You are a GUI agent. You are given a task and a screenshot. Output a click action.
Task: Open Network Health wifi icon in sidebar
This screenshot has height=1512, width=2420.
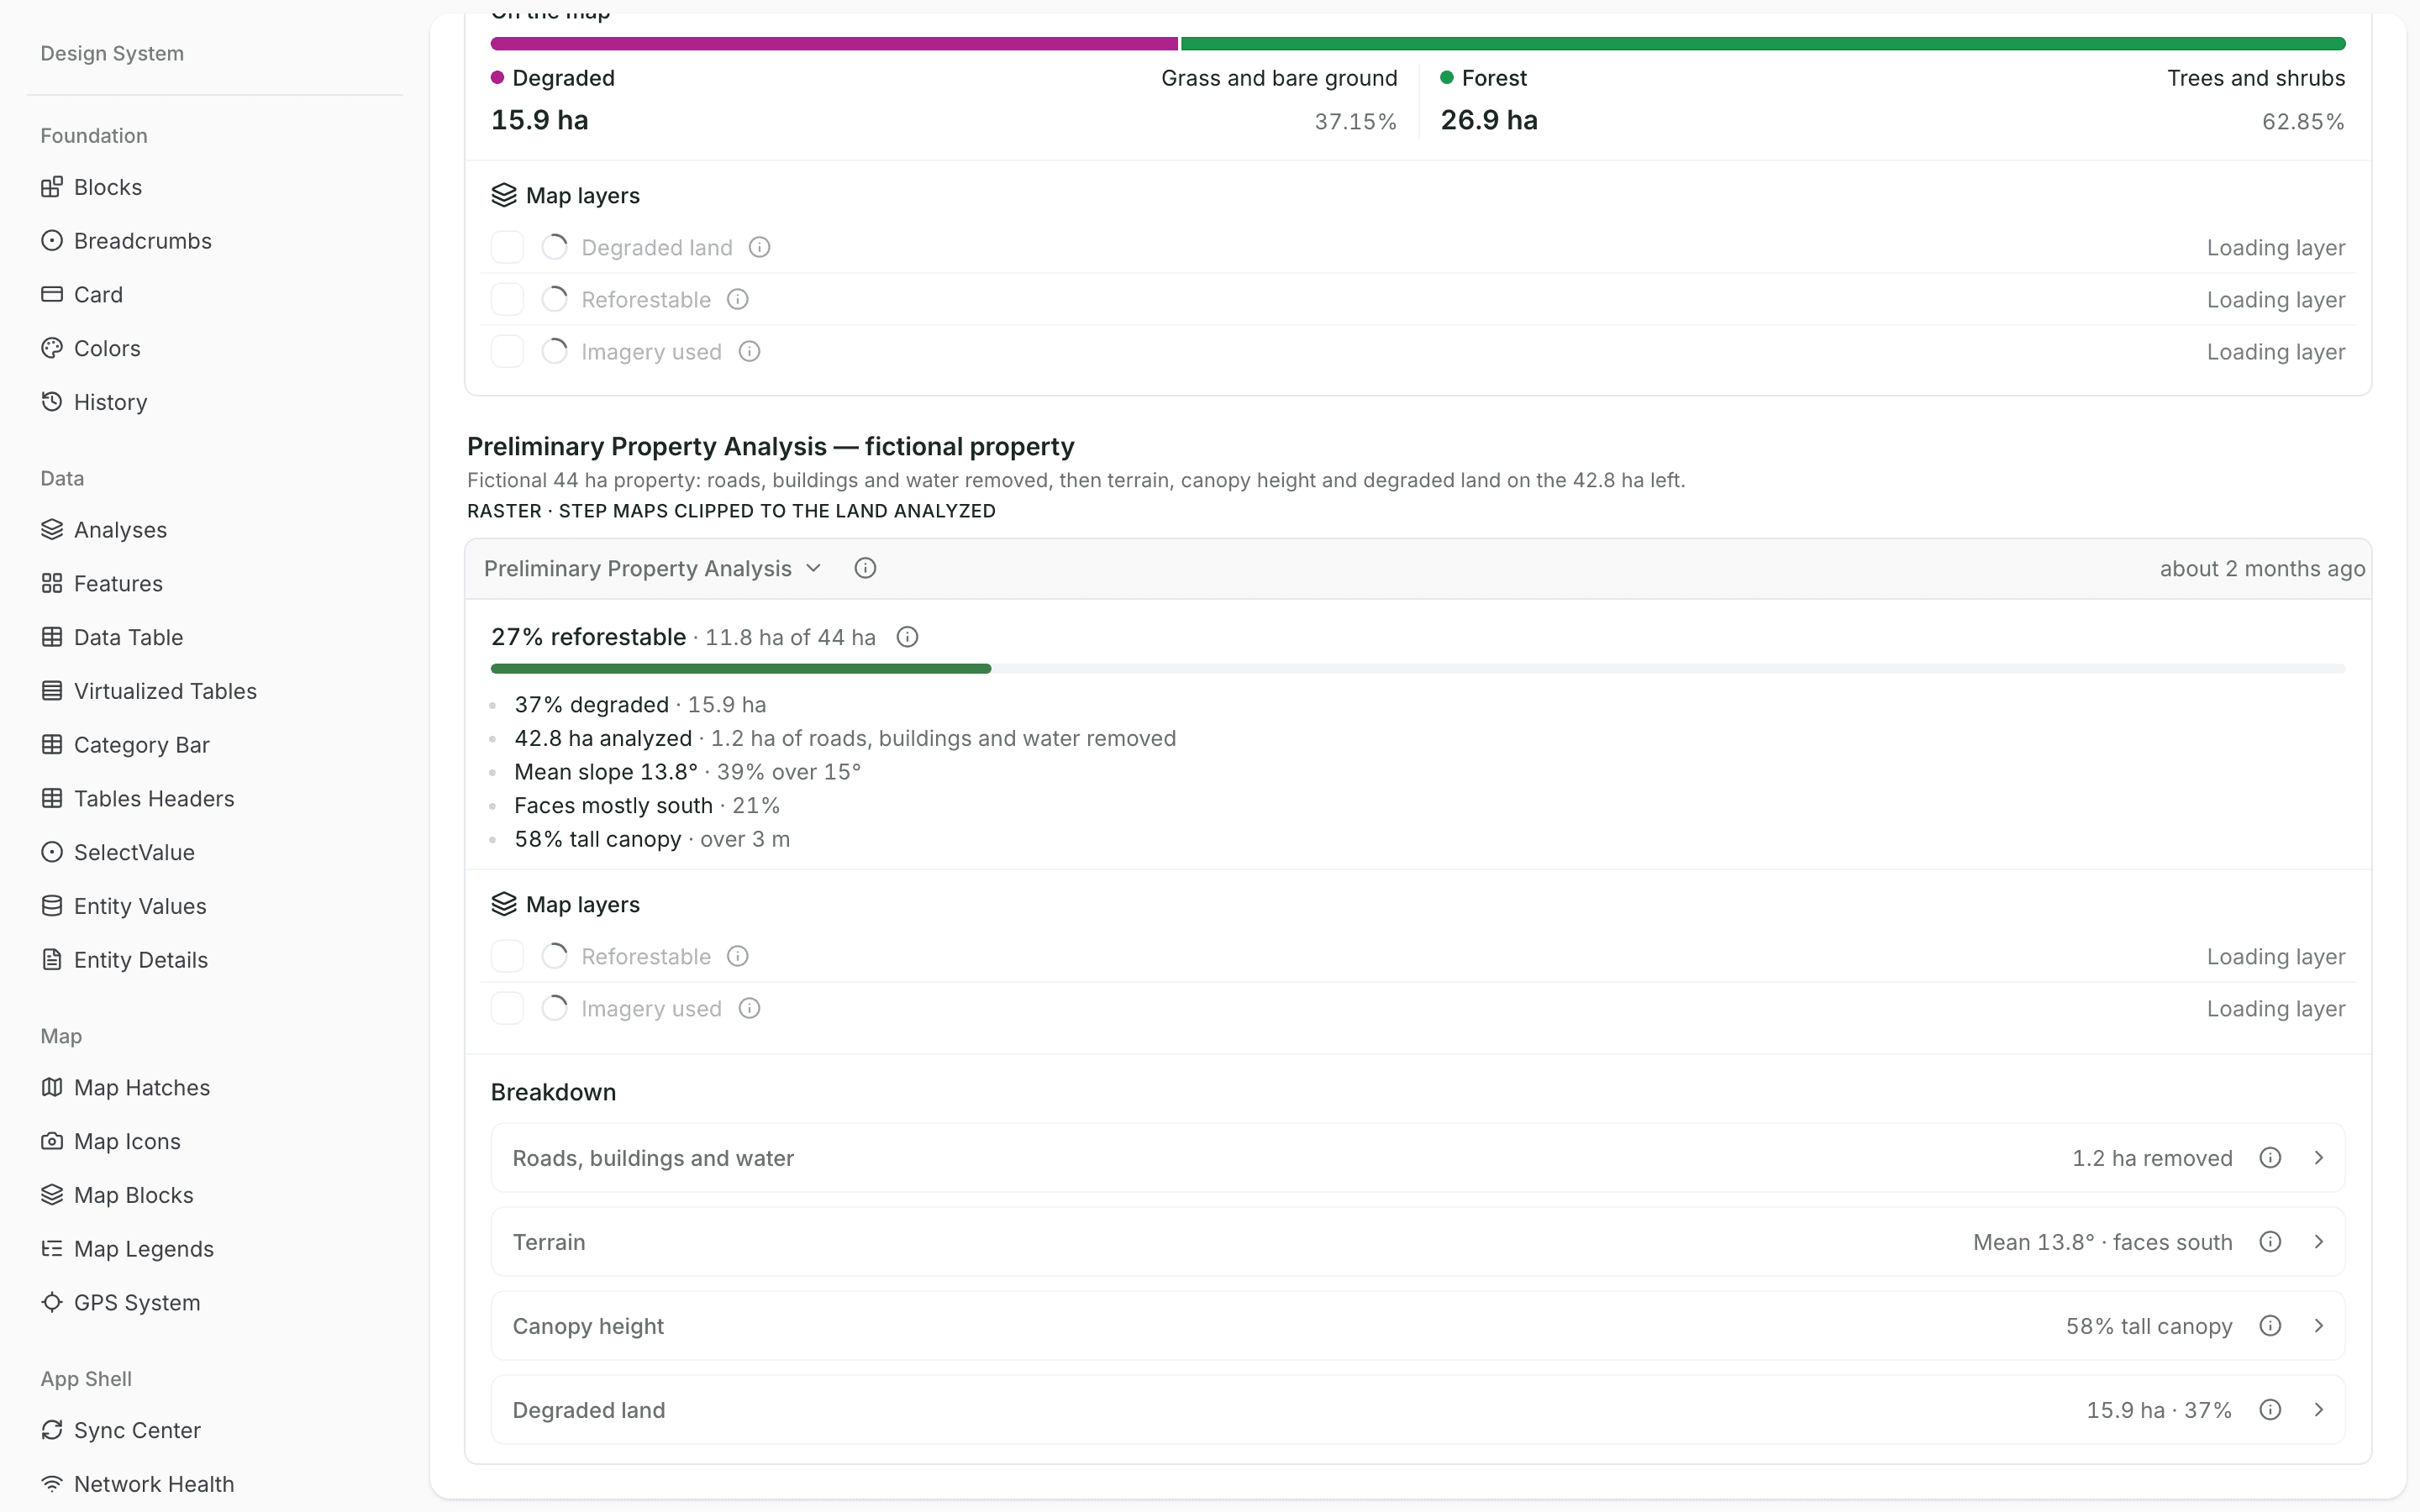(x=52, y=1484)
